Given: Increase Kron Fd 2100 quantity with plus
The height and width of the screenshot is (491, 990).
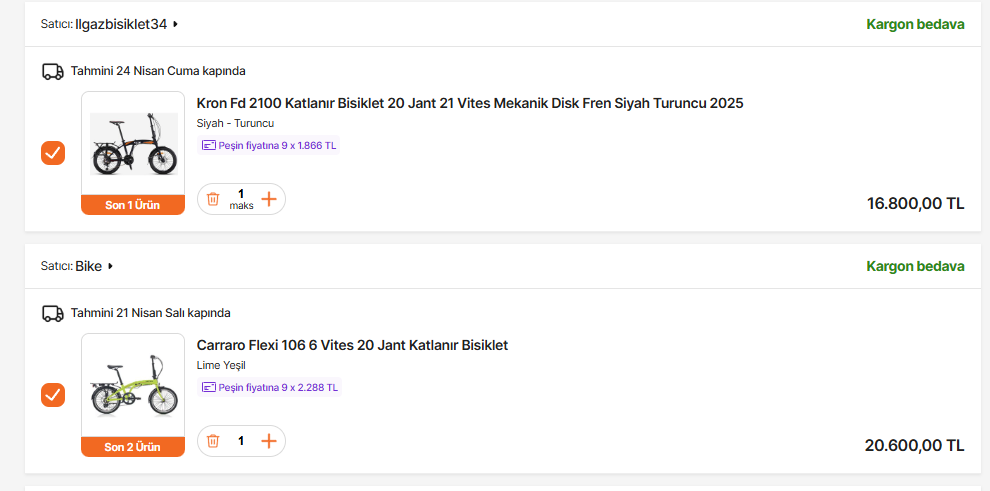Looking at the screenshot, I should 269,199.
